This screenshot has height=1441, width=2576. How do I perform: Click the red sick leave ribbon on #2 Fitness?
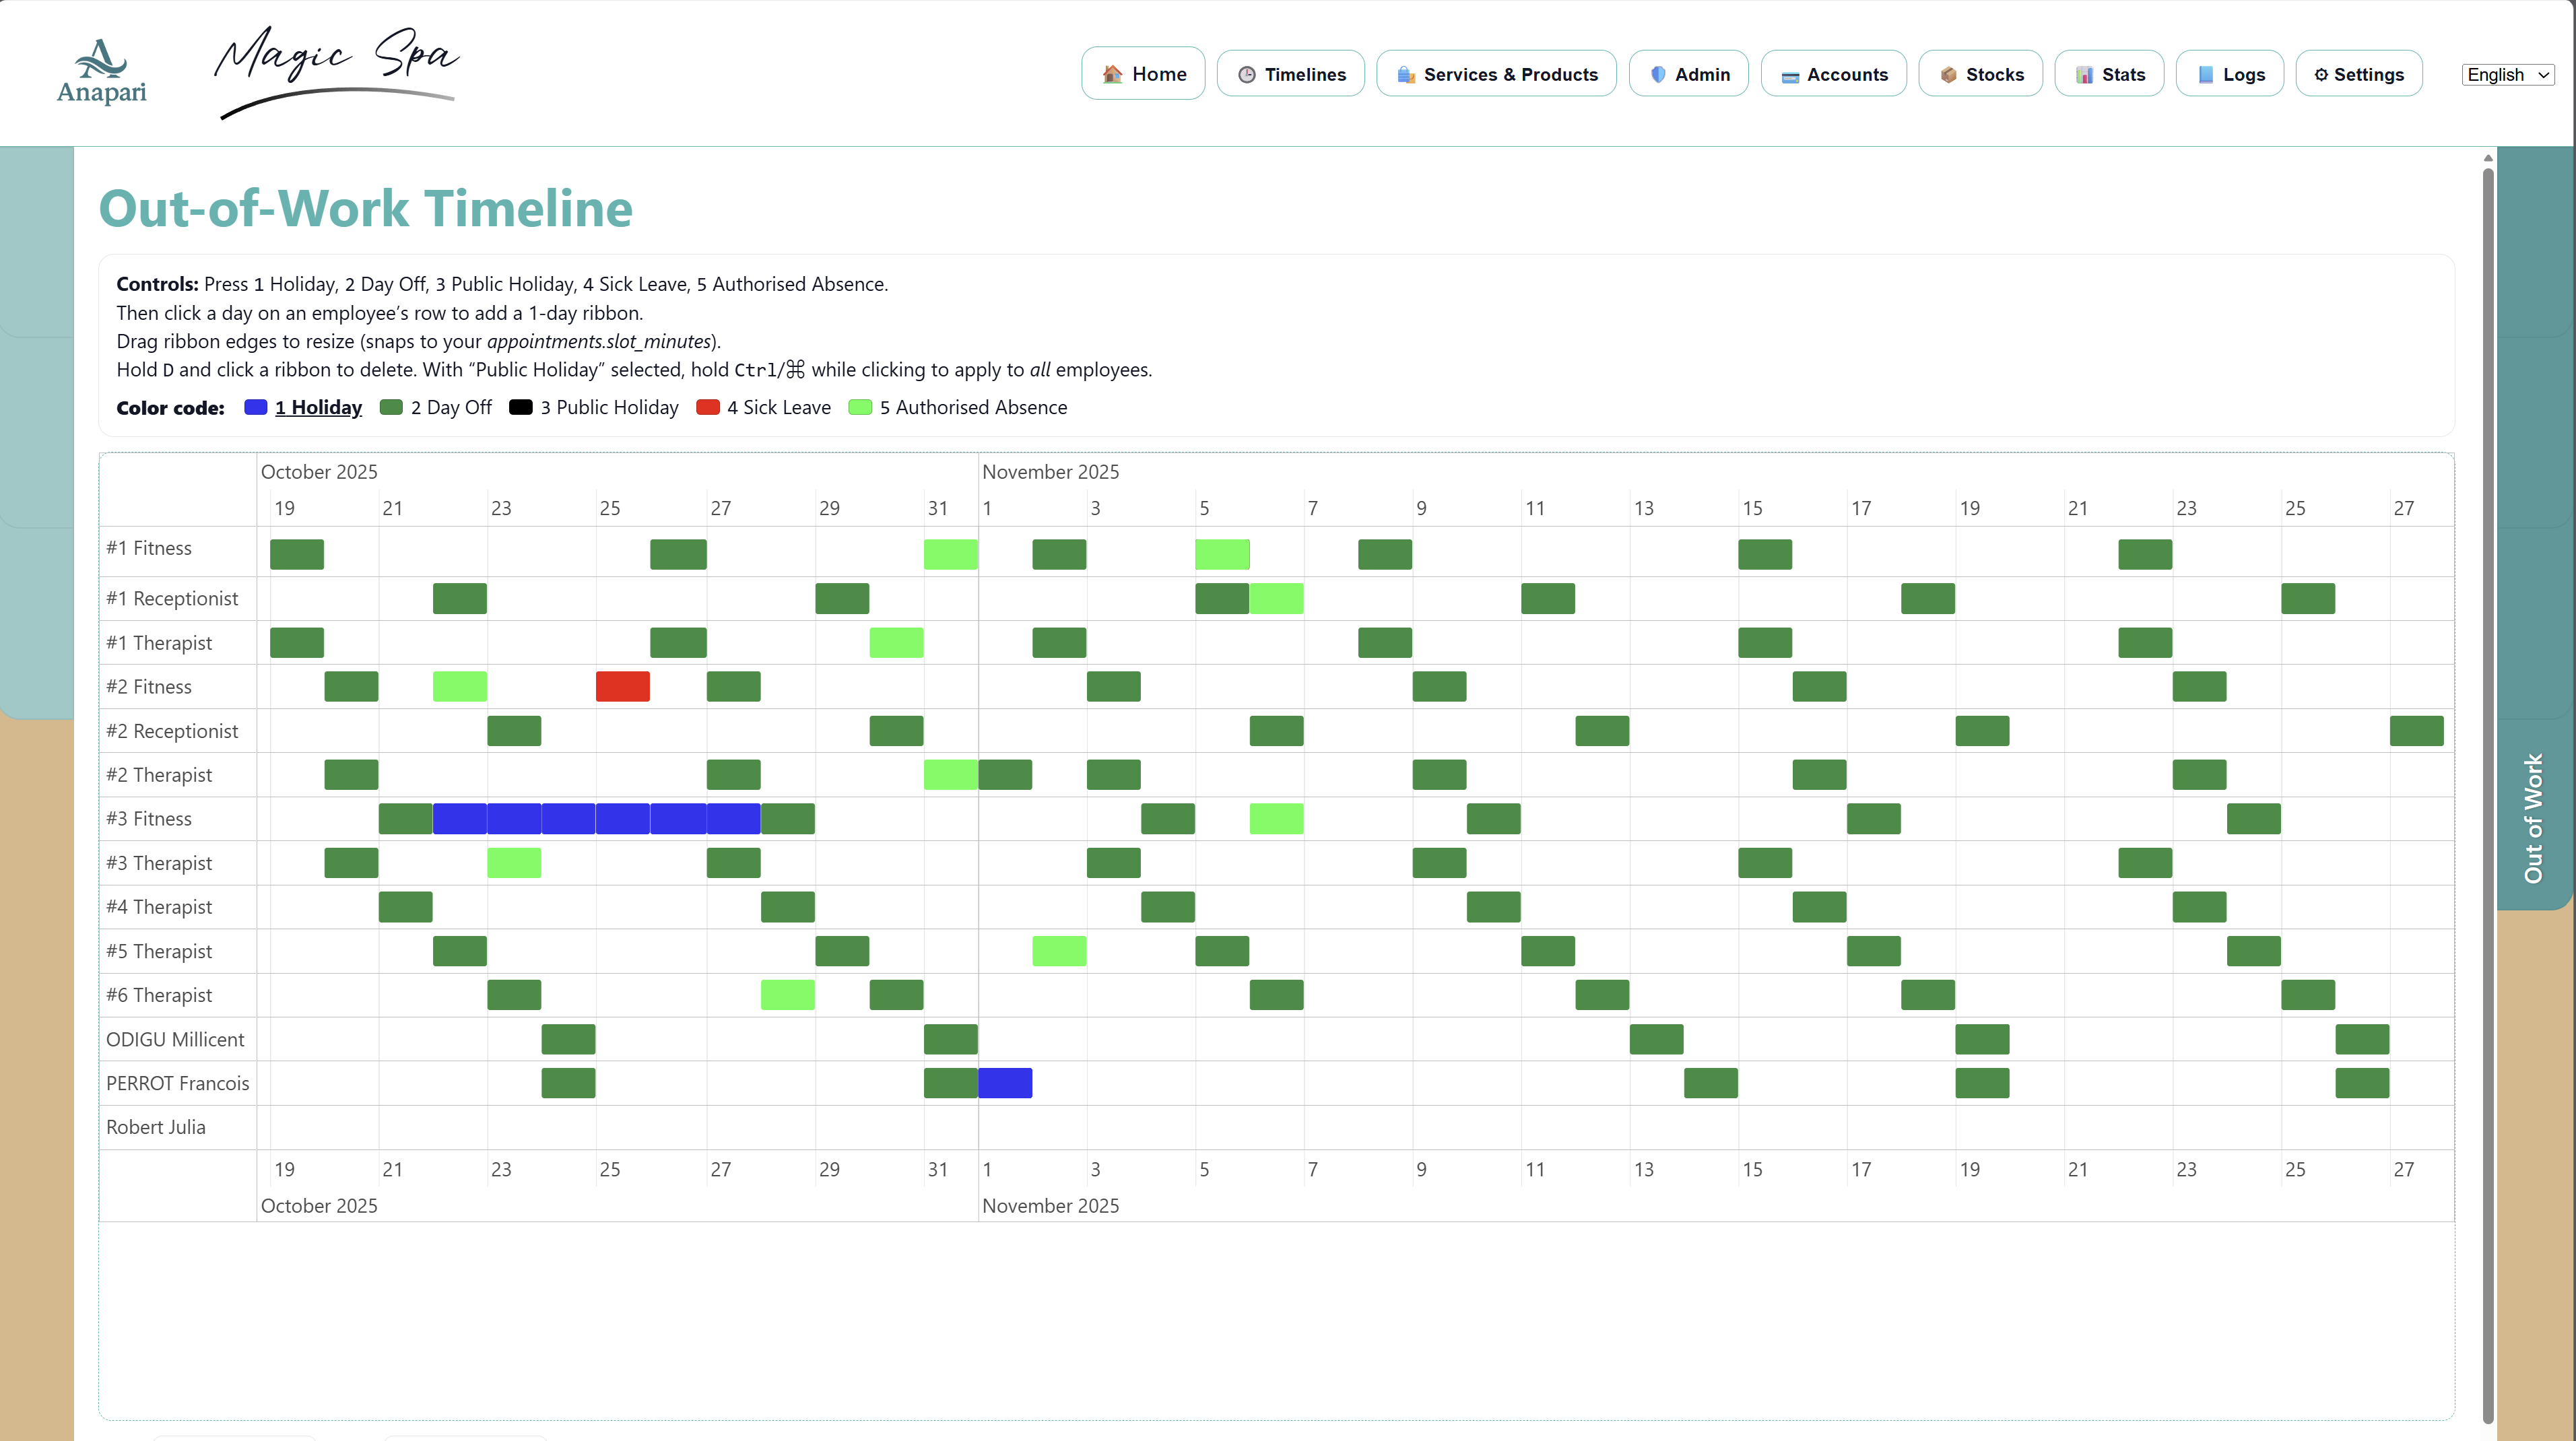click(622, 686)
